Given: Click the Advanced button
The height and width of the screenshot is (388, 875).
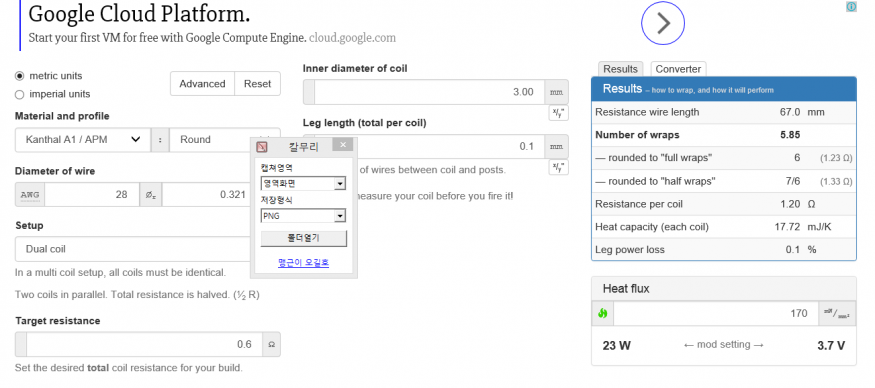Looking at the screenshot, I should click(x=202, y=84).
